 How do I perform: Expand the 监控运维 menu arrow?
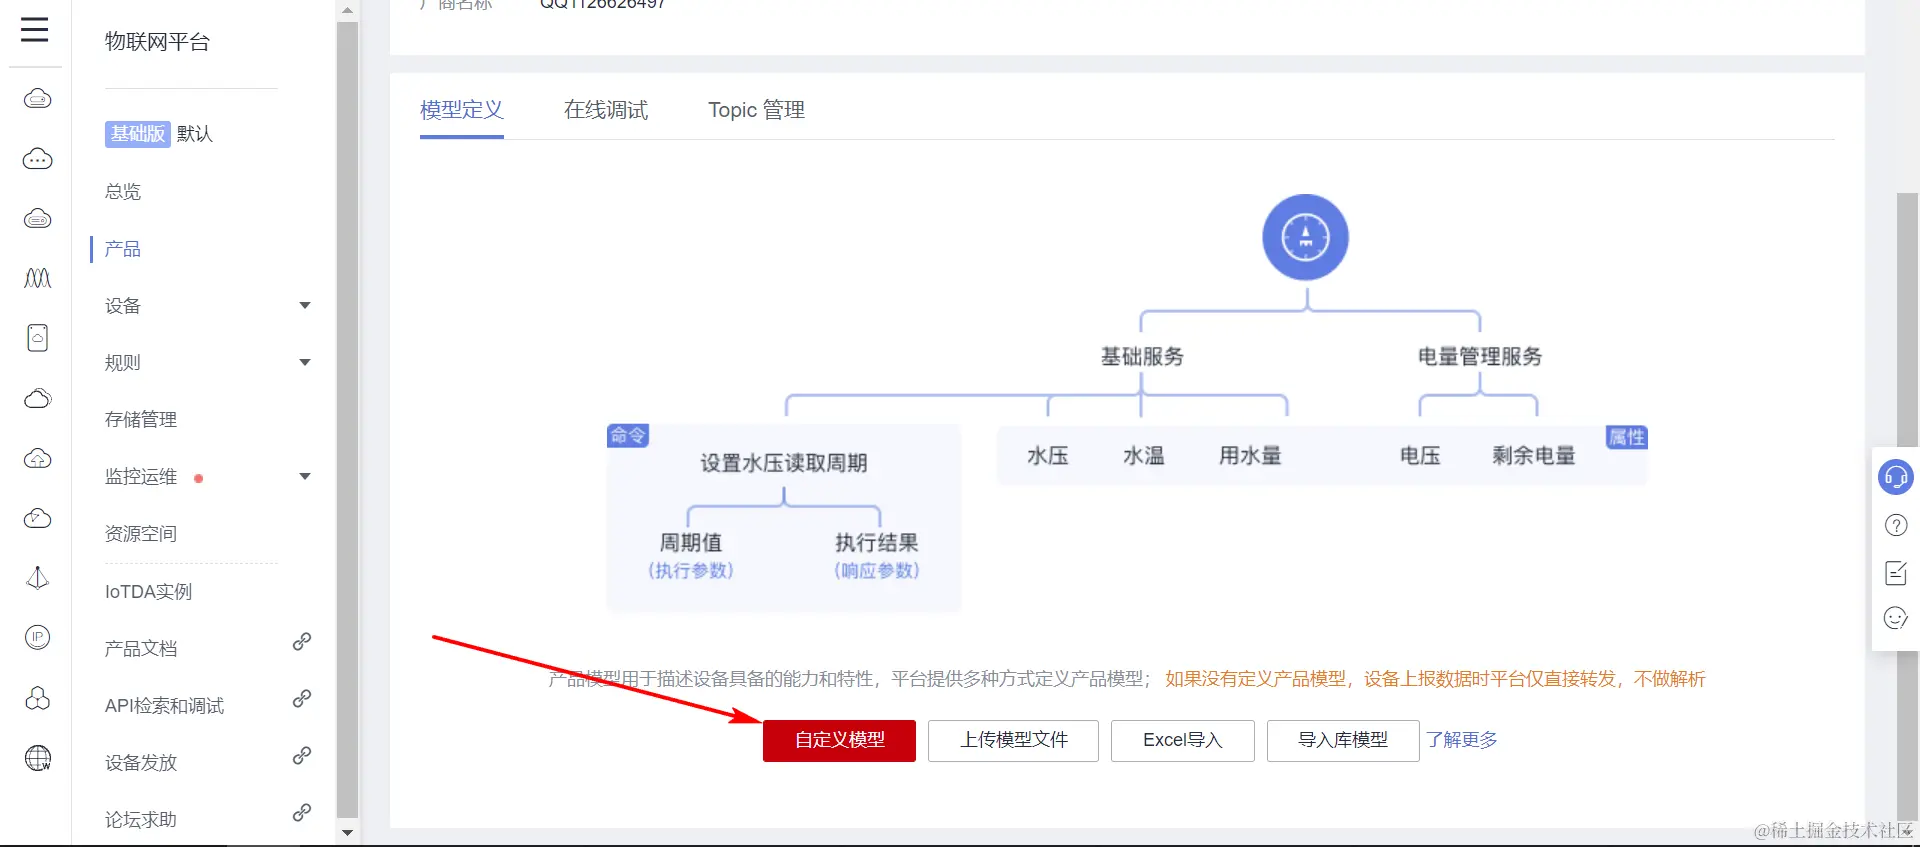click(x=305, y=476)
